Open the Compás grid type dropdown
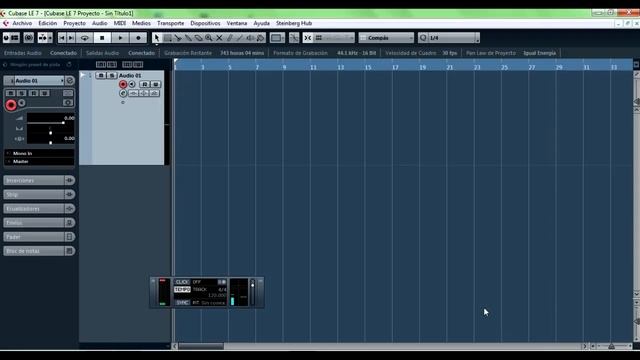The width and height of the screenshot is (640, 360). tap(386, 38)
